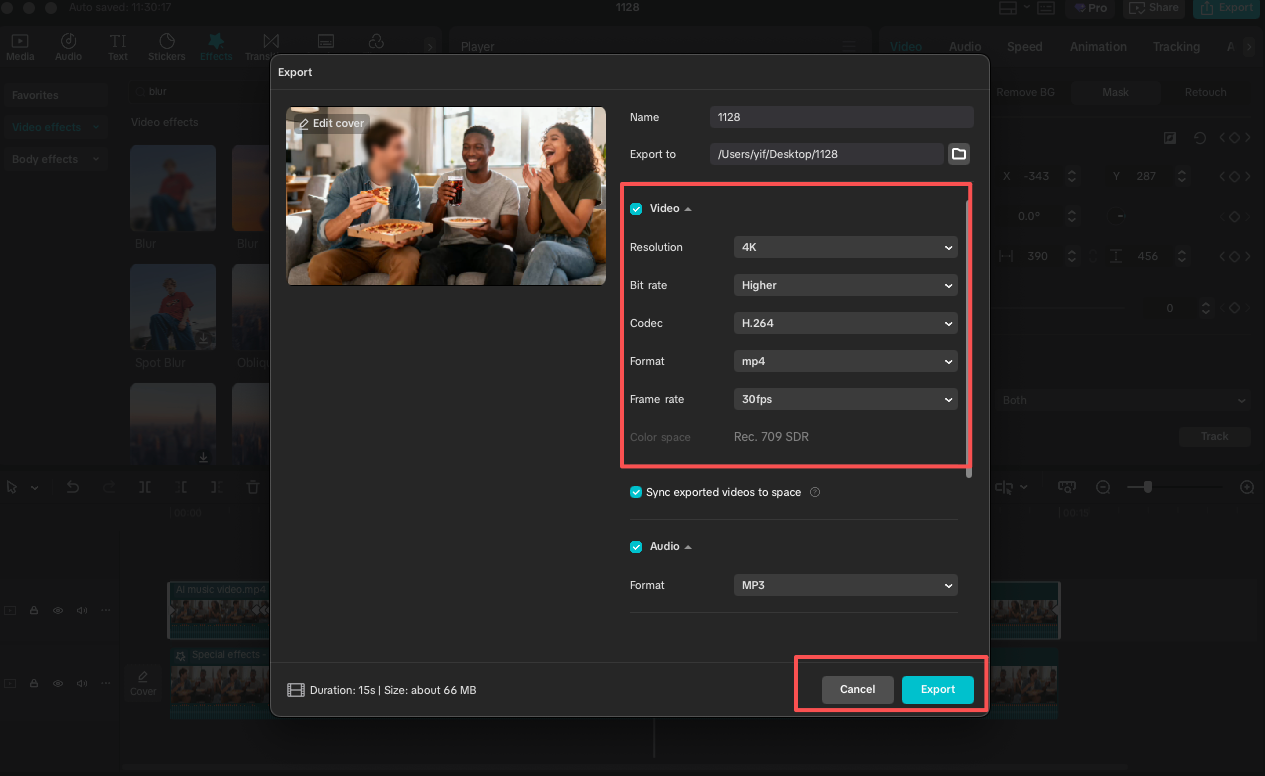Open the Resolution dropdown showing 4K
The height and width of the screenshot is (776, 1265).
pyautogui.click(x=846, y=247)
